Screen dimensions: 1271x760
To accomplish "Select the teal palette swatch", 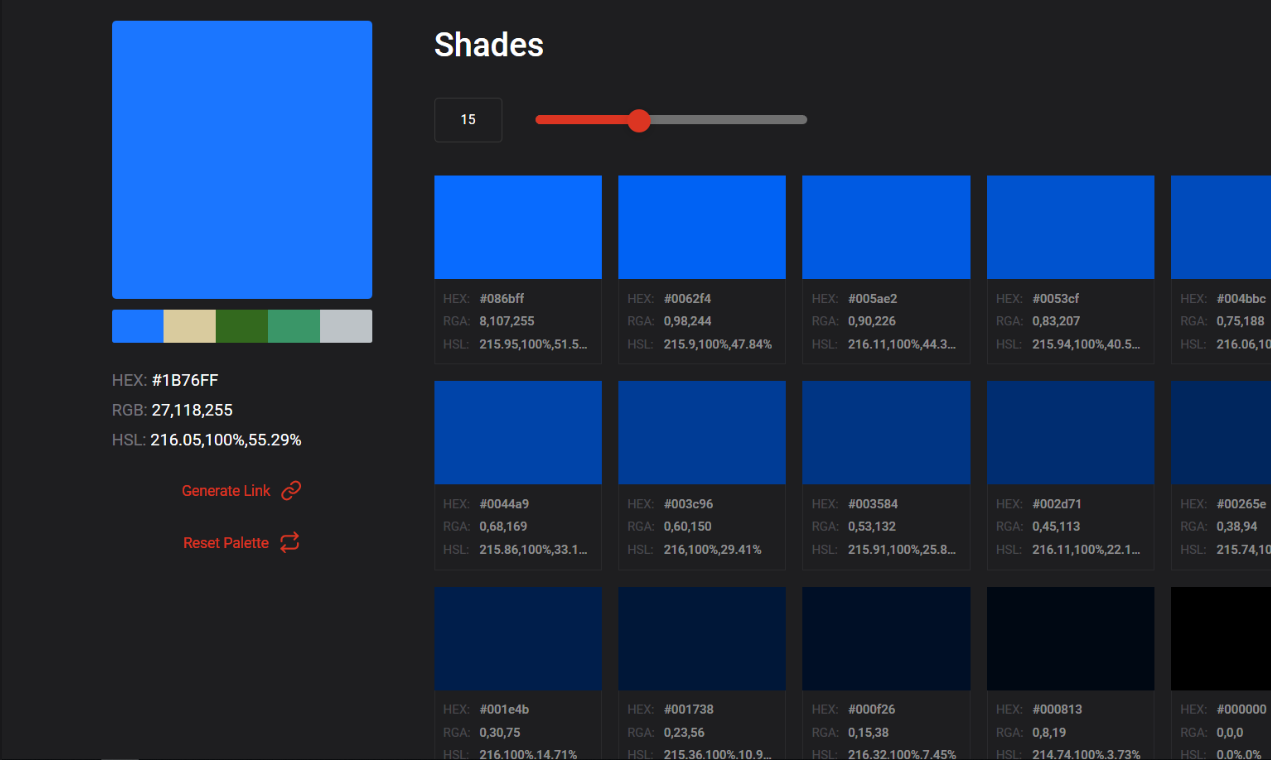I will click(293, 326).
